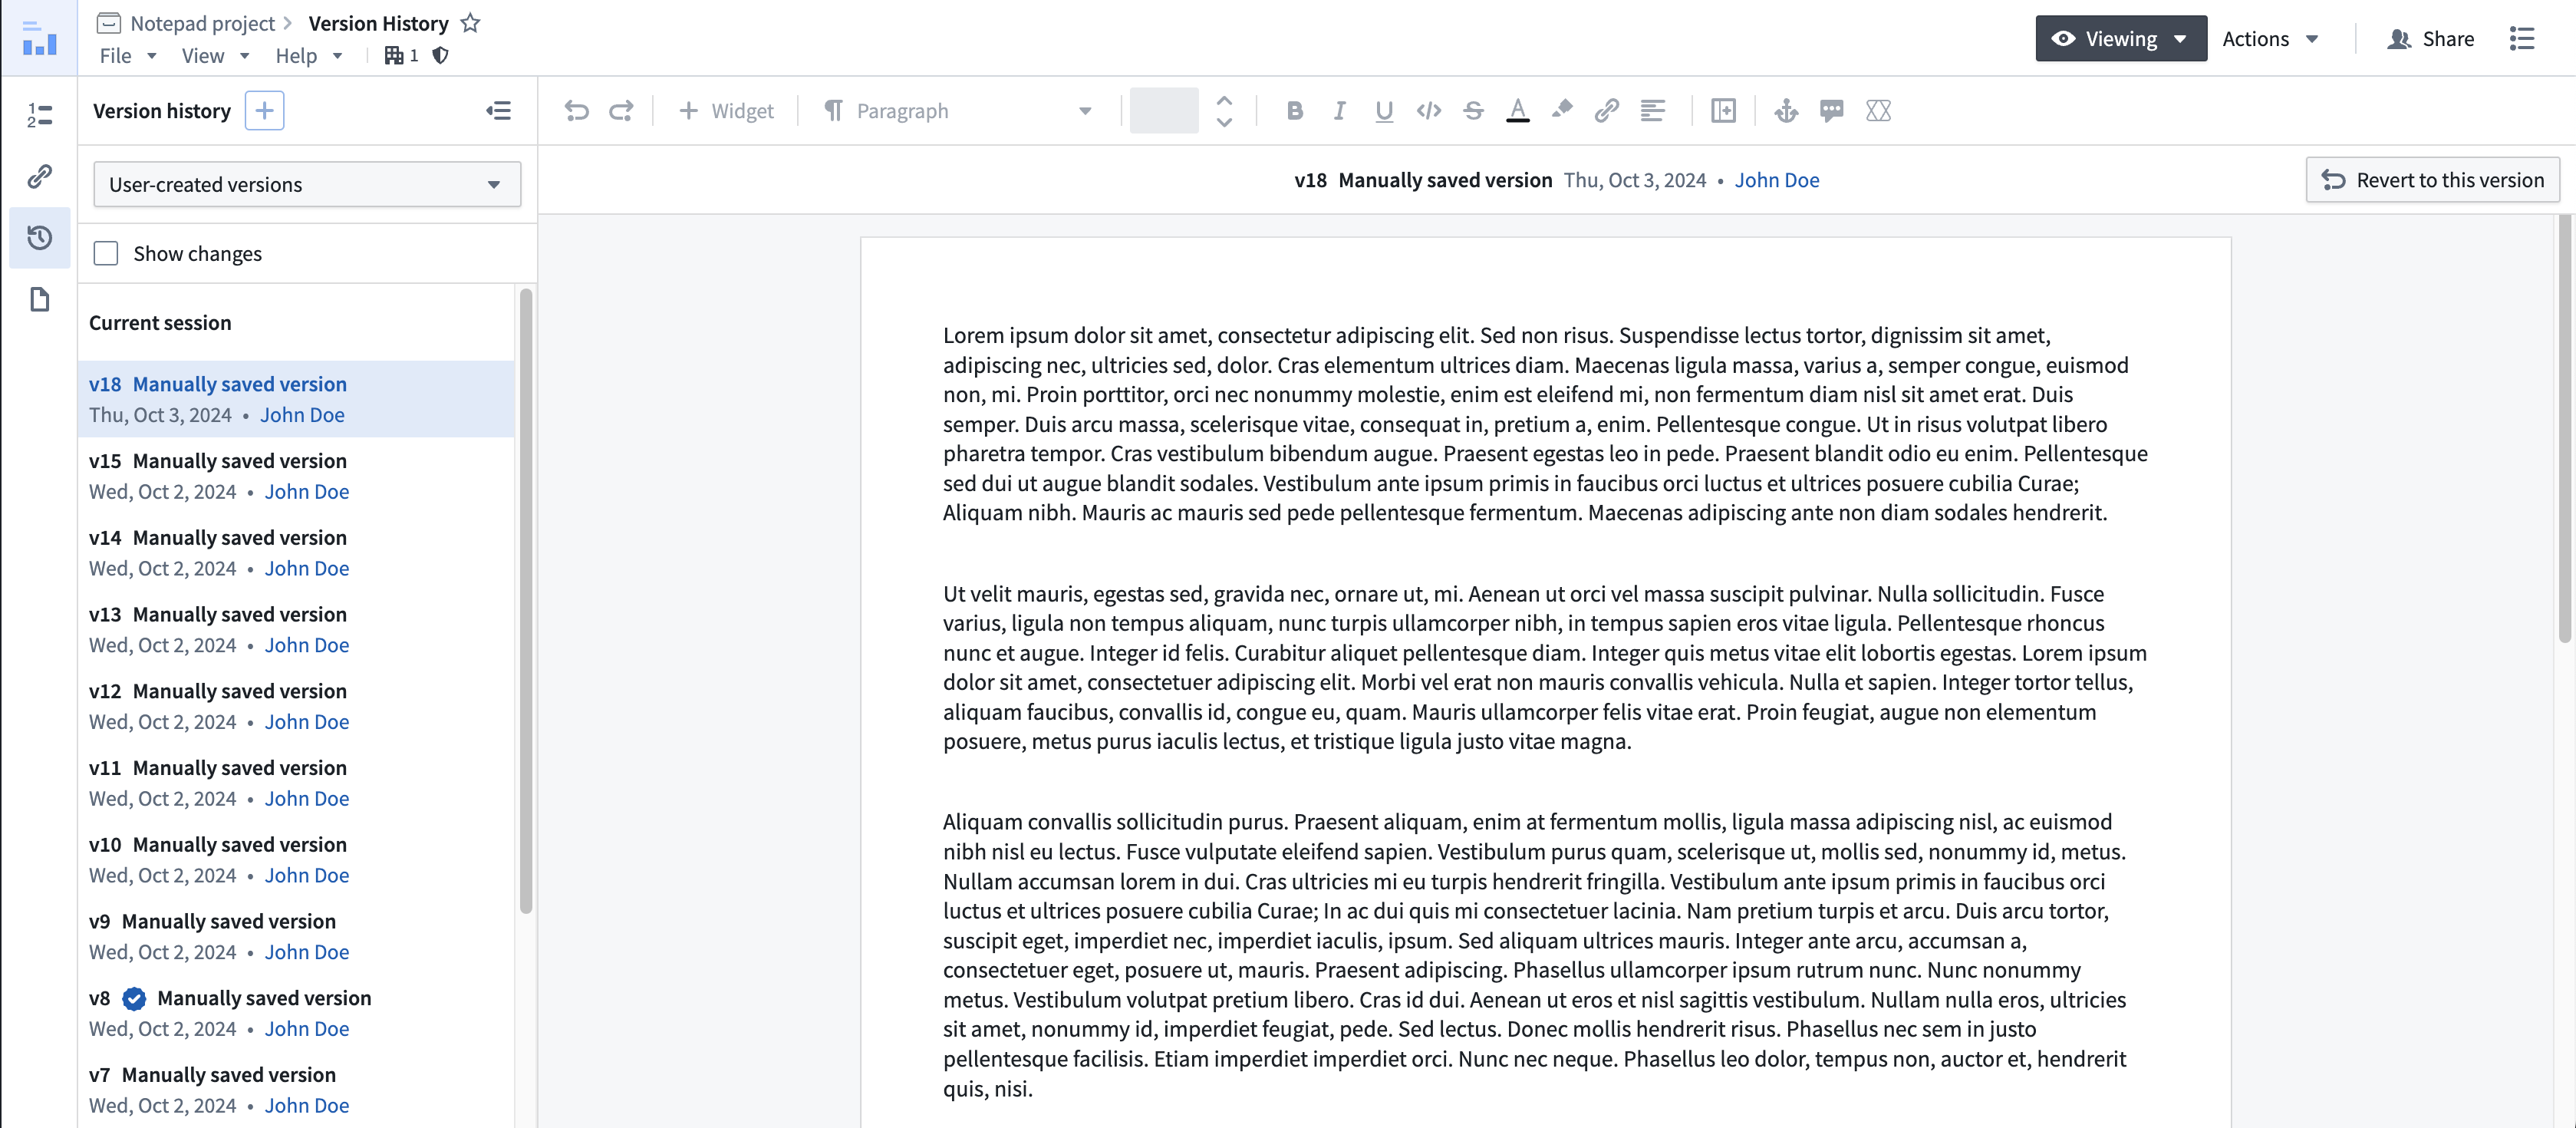Click the code block formatting icon
The width and height of the screenshot is (2576, 1128).
click(1428, 110)
